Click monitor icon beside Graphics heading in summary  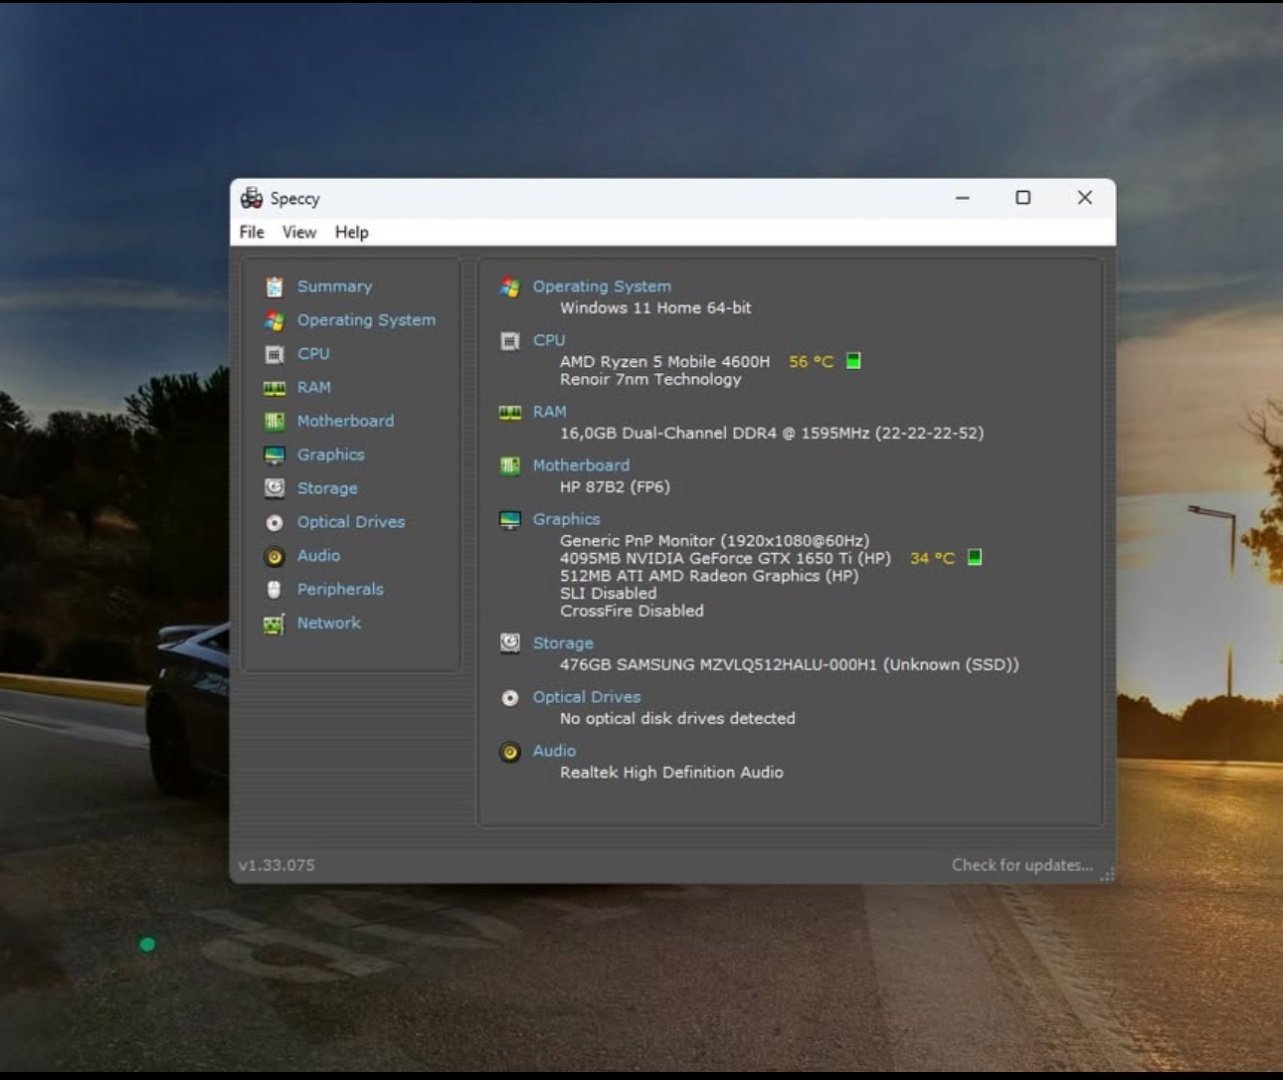[x=510, y=520]
